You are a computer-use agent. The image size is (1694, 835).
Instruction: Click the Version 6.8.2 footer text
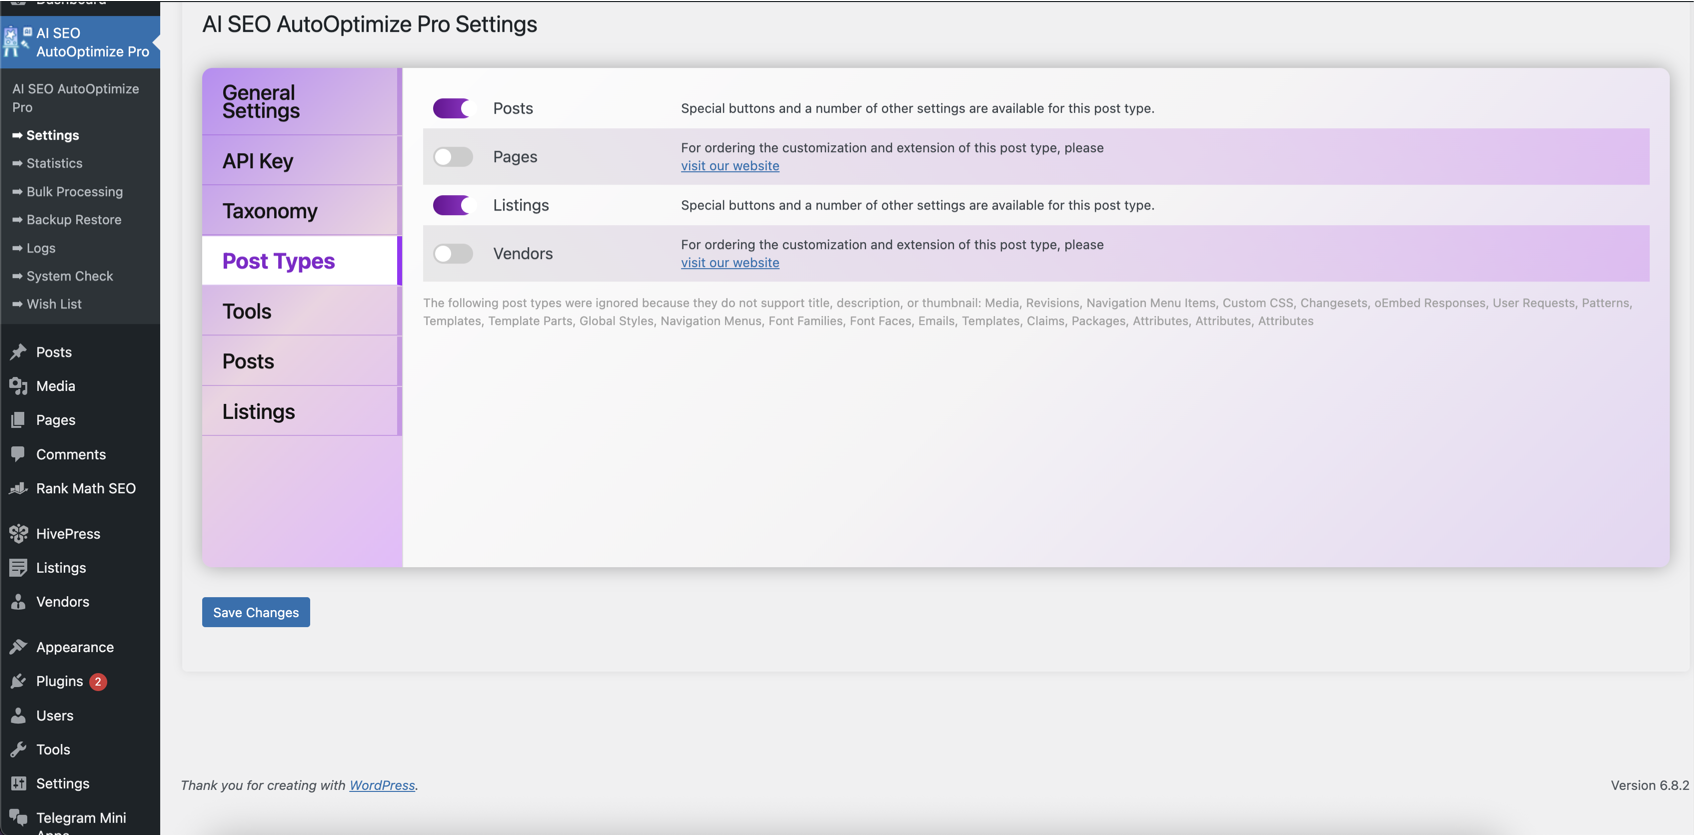[1650, 785]
